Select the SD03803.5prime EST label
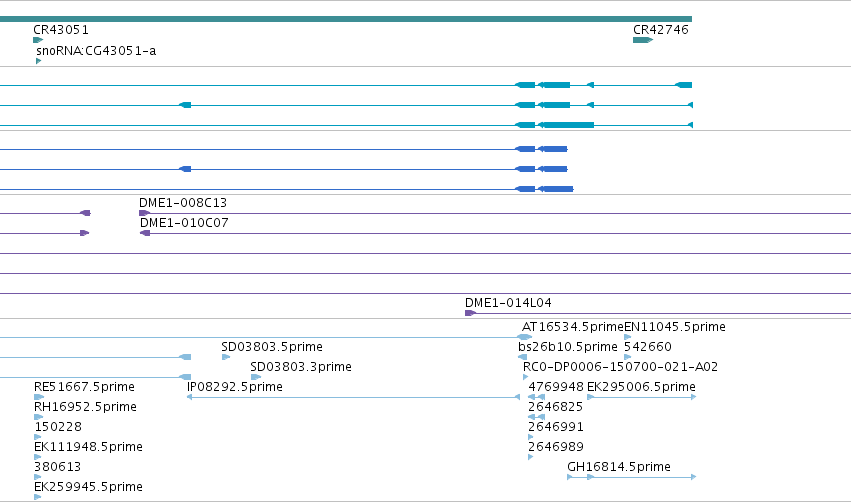 coord(272,347)
